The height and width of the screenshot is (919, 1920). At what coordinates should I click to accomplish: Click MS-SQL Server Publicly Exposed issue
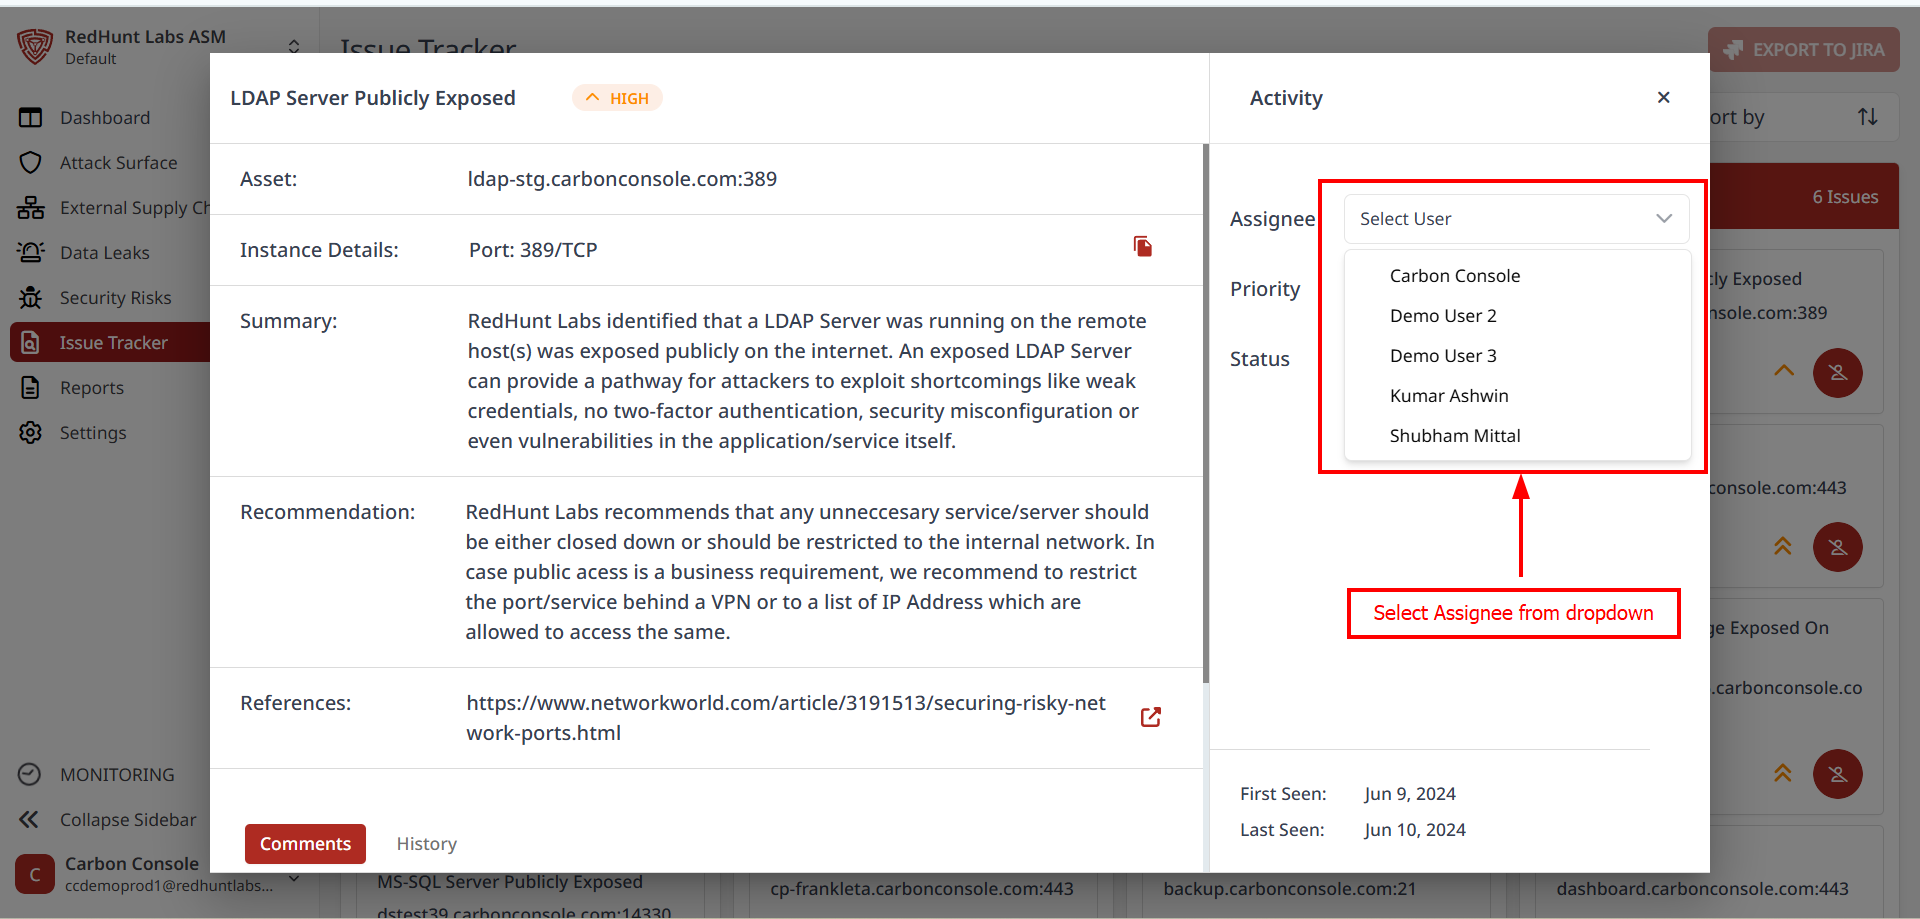[510, 882]
